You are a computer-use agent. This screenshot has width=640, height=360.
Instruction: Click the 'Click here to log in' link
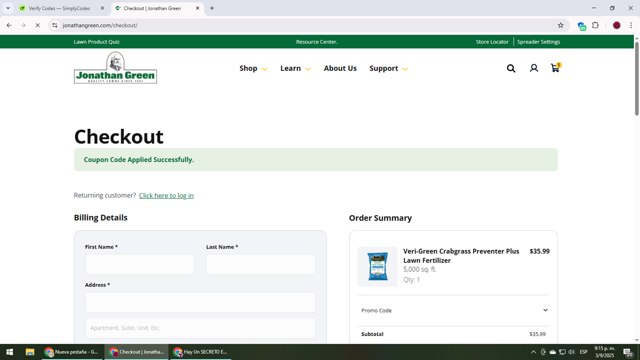click(x=166, y=196)
